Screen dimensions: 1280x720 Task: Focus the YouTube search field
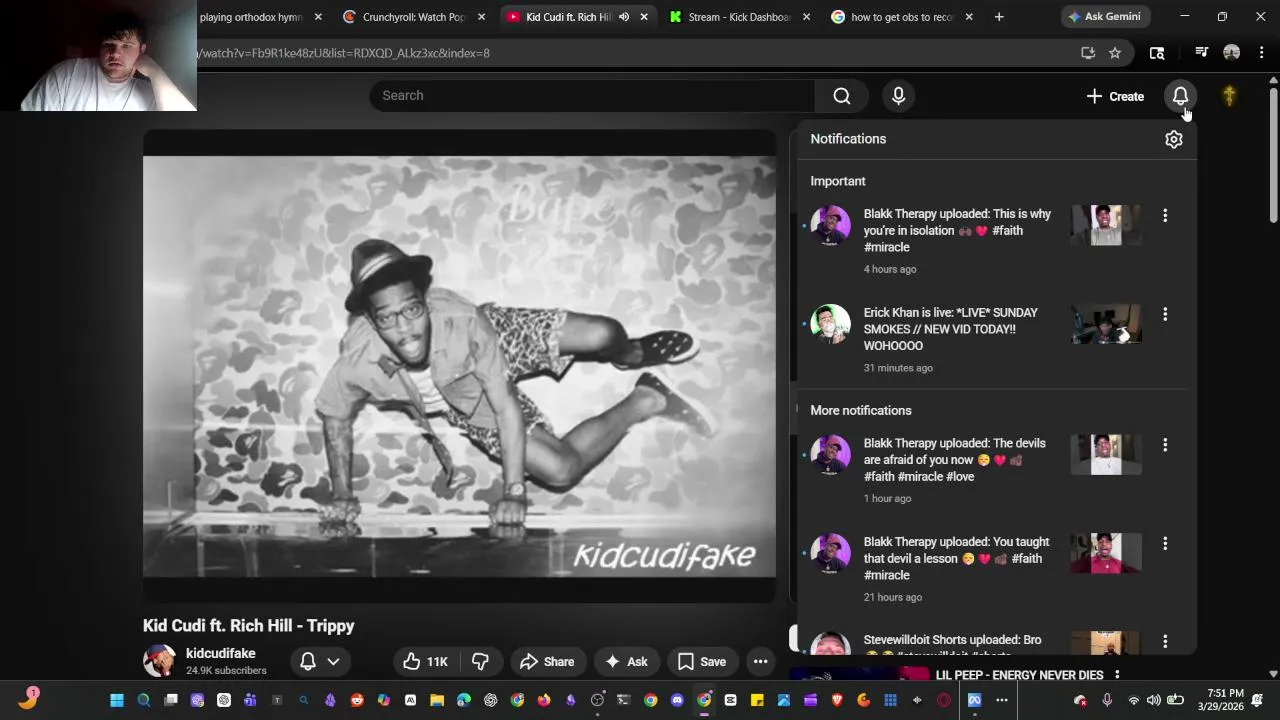tap(593, 96)
